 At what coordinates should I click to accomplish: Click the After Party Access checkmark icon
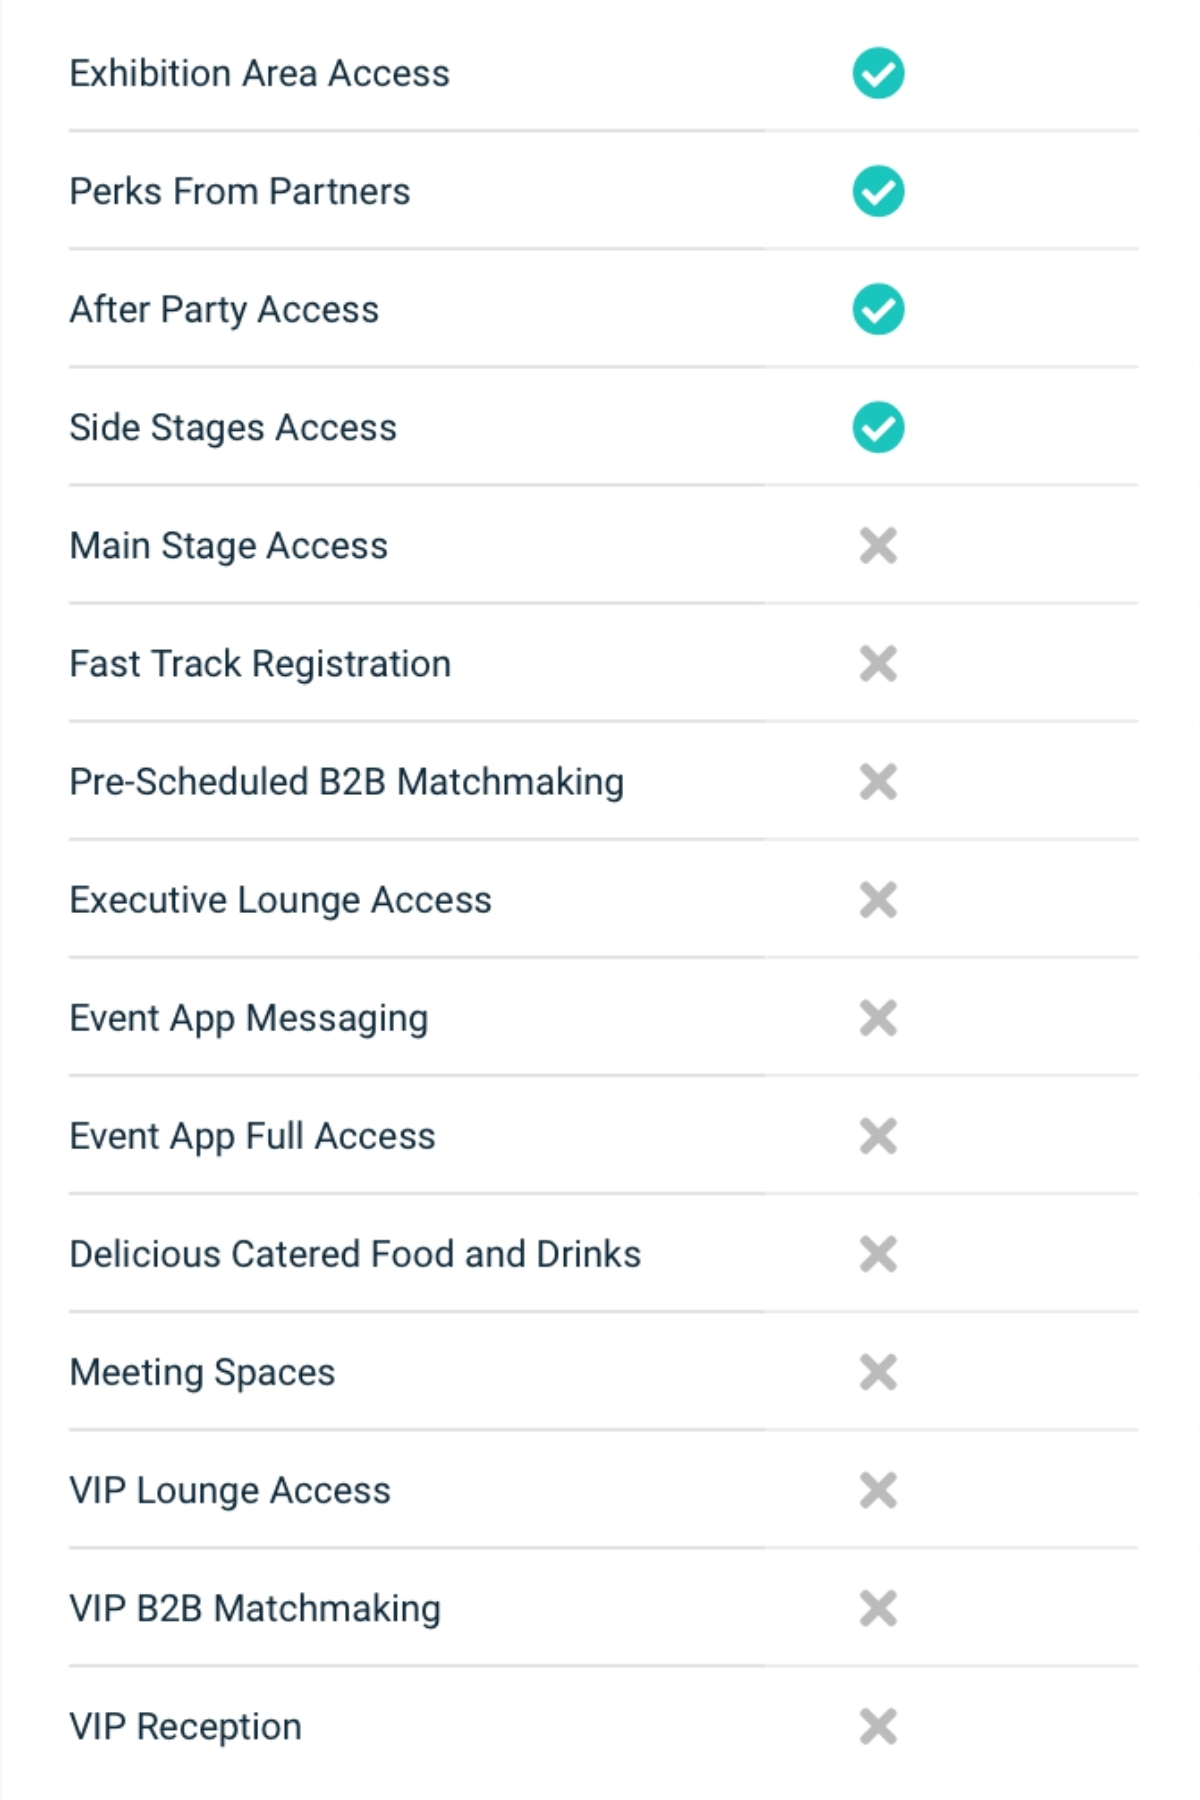click(x=878, y=310)
